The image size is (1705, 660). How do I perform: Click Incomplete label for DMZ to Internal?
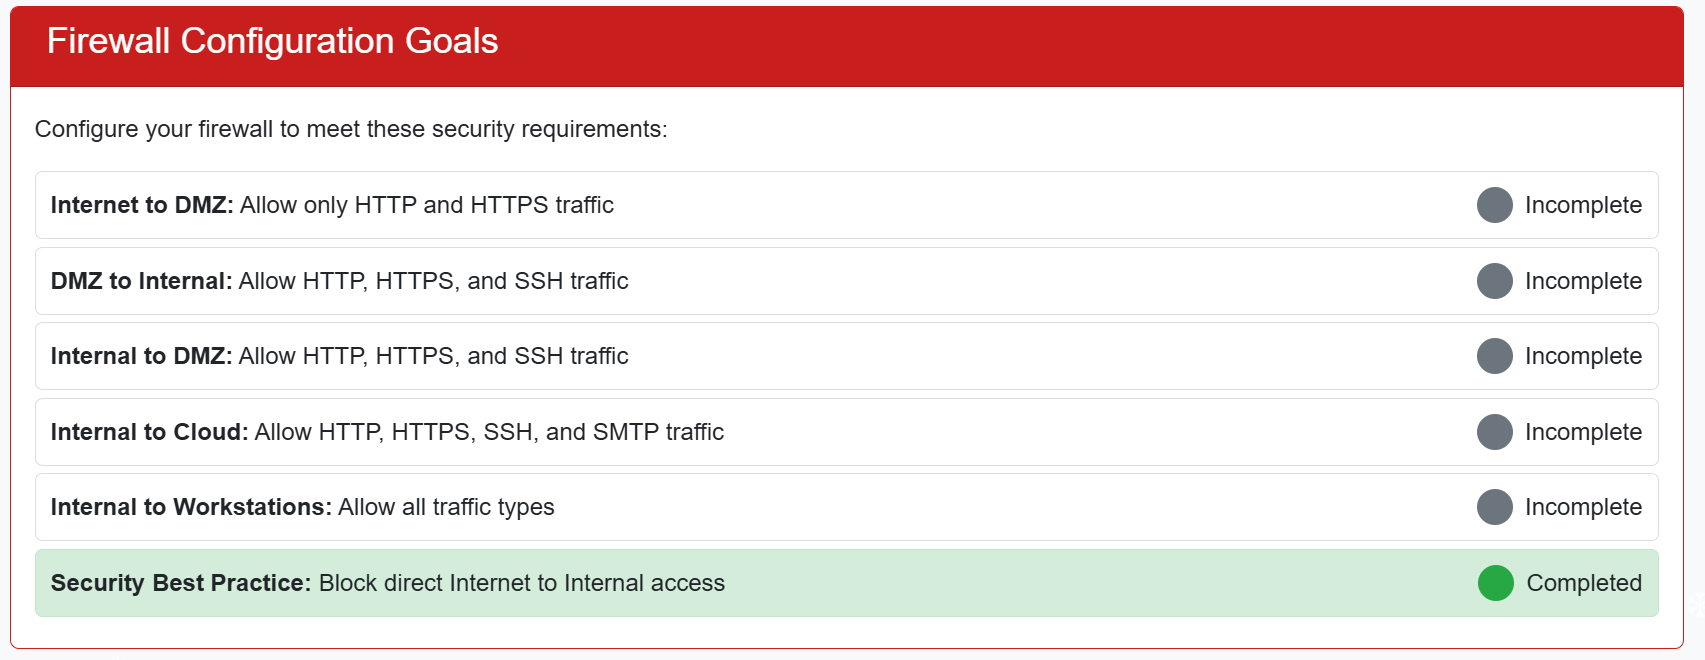(x=1583, y=281)
